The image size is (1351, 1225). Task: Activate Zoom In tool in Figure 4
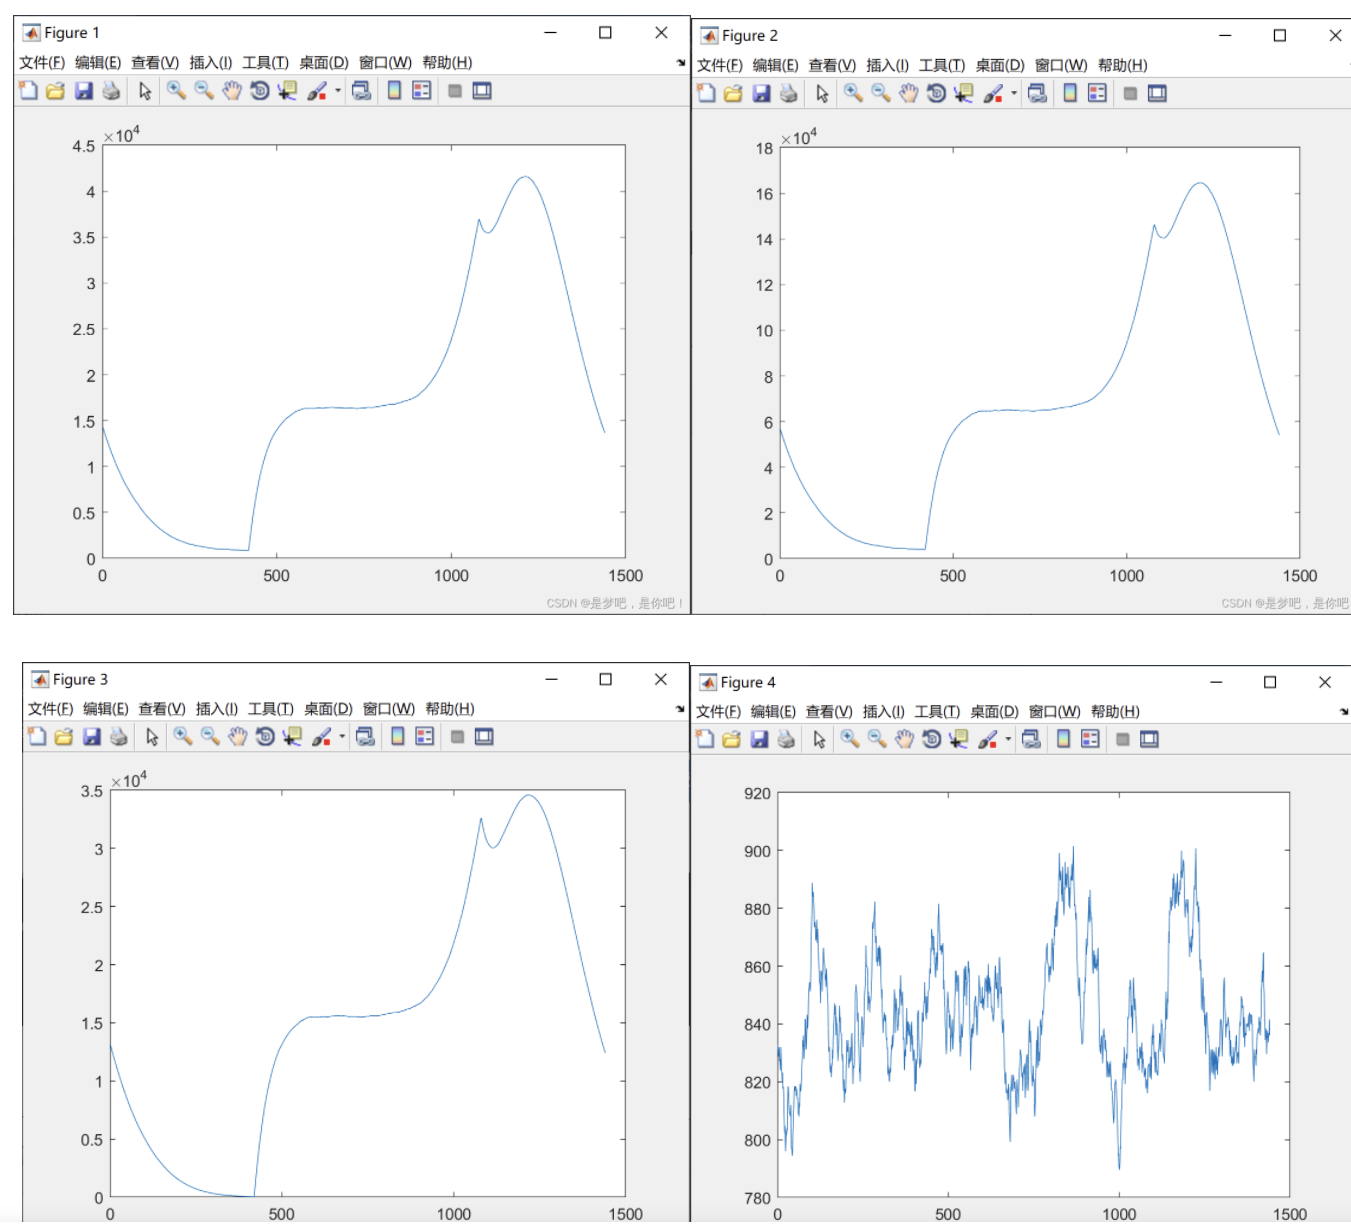[850, 740]
